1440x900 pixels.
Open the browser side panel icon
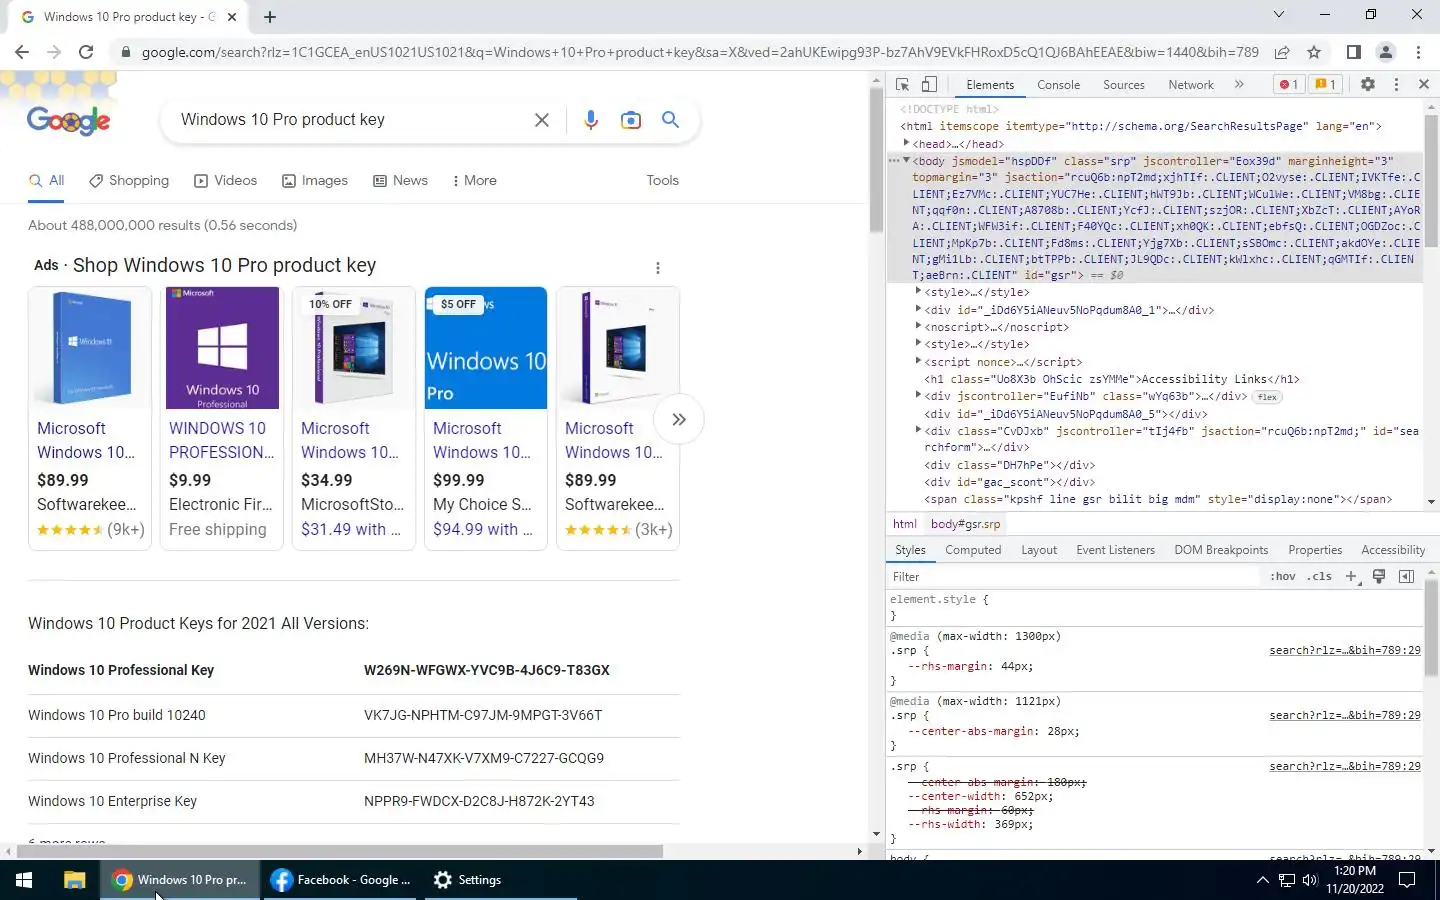coord(1353,52)
